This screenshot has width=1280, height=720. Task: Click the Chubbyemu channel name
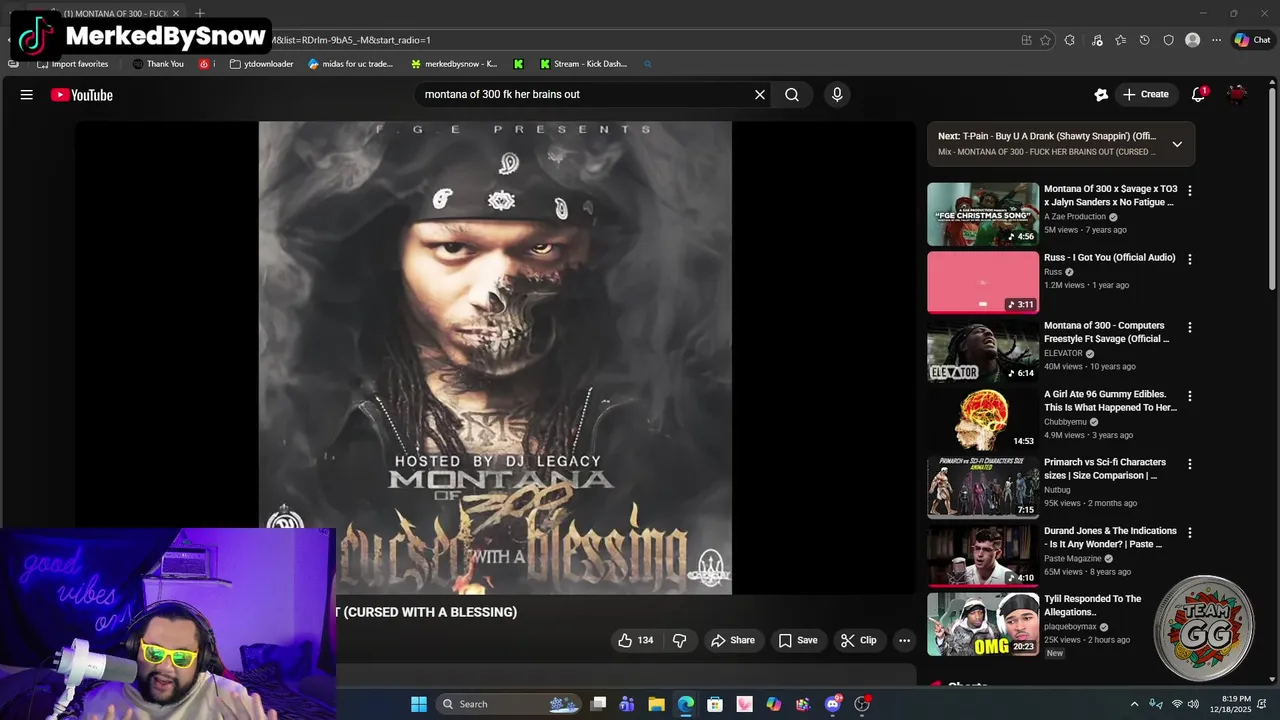[x=1065, y=422]
